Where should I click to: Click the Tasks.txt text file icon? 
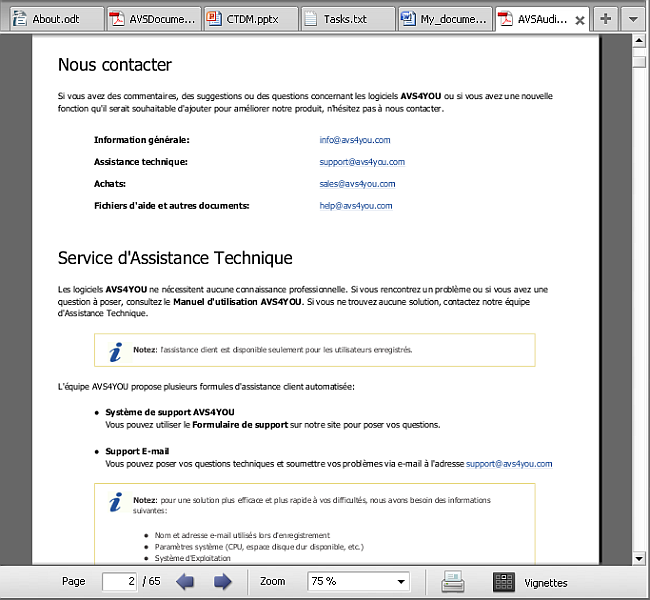pos(310,19)
